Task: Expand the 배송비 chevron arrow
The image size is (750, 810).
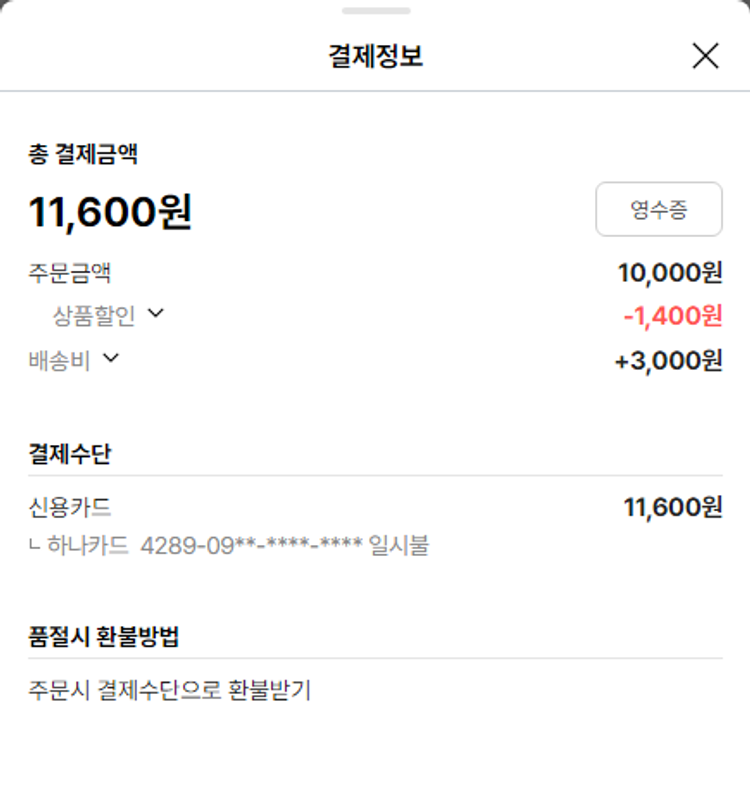Action: point(111,358)
